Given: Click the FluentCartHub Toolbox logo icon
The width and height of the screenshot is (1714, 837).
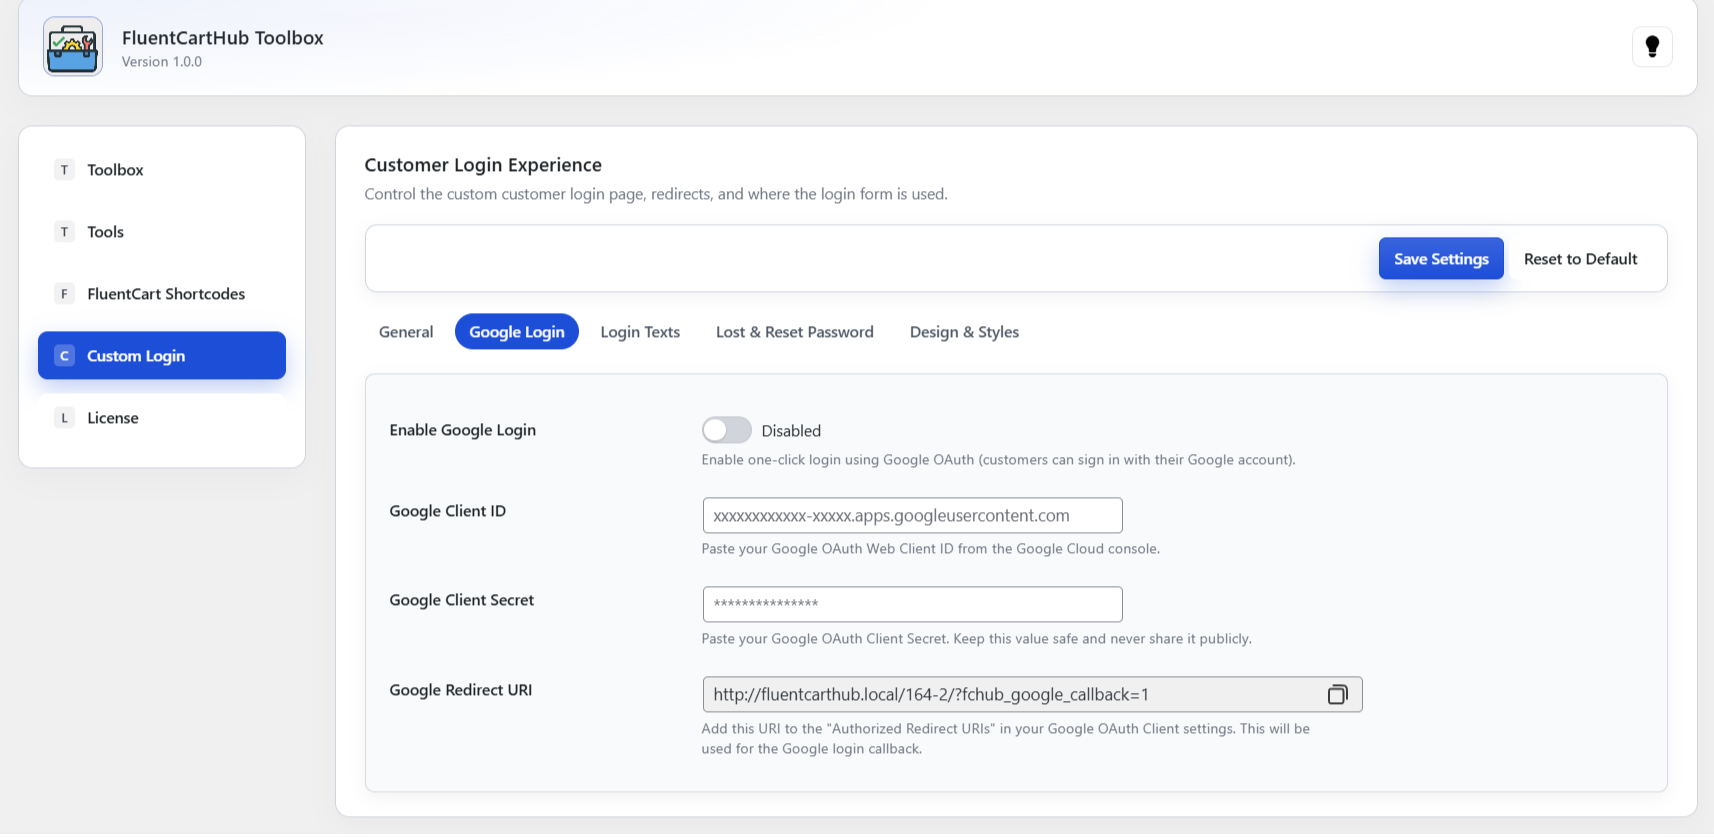Looking at the screenshot, I should point(73,47).
